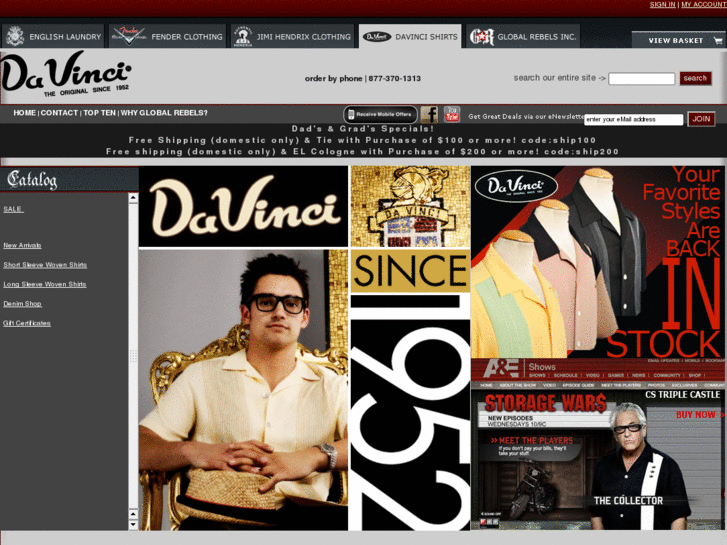The image size is (727, 545).
Task: Click the Jimi Hendrix Clothing logo icon
Action: tap(242, 36)
